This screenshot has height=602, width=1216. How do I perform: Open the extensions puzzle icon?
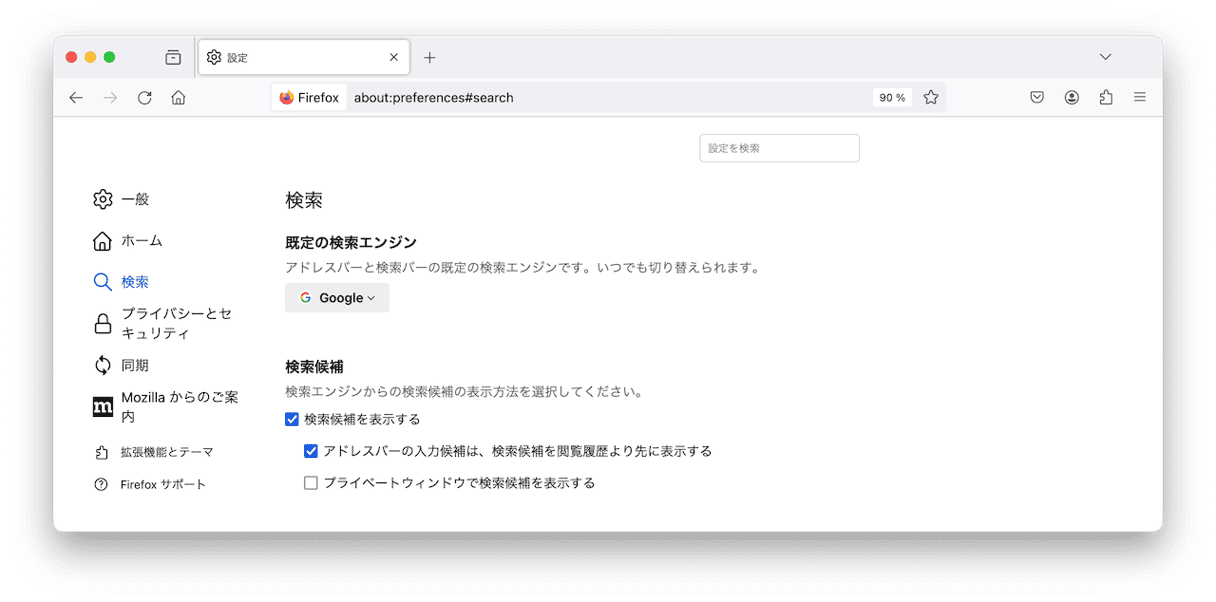coord(1105,98)
